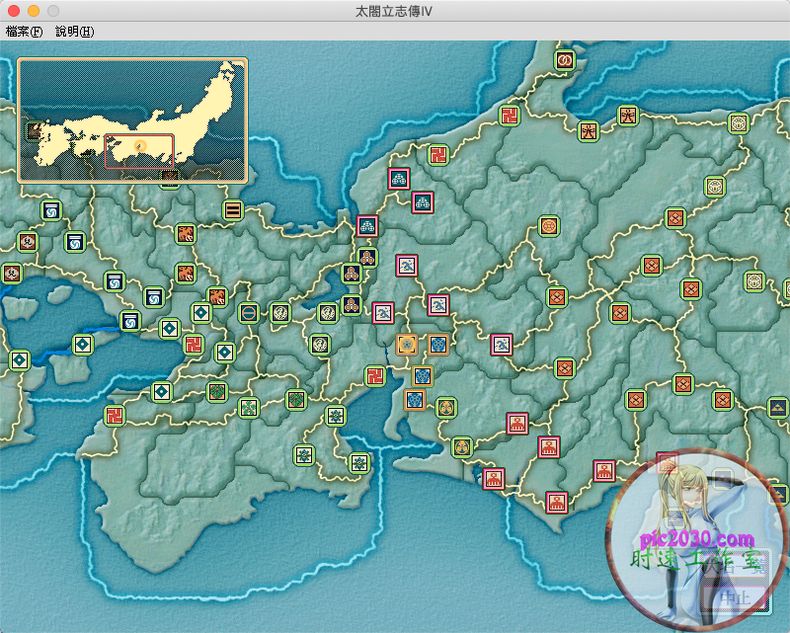The width and height of the screenshot is (790, 633).
Task: Select the castle with circle-and-bar crest
Action: (249, 313)
